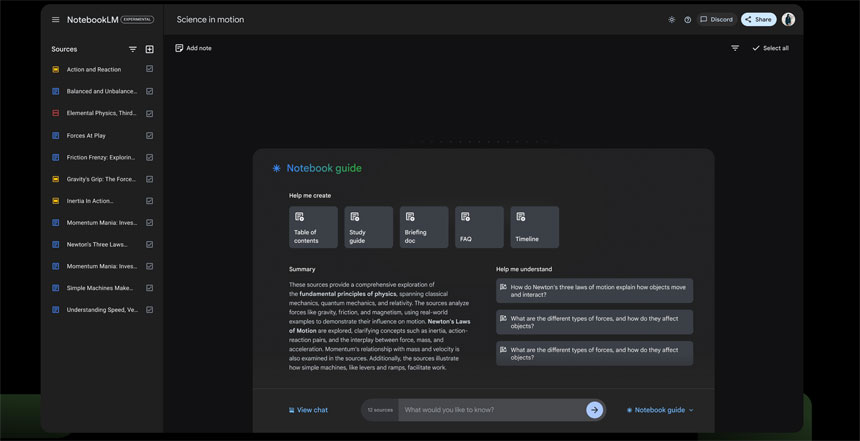Open View chat

[x=308, y=410]
